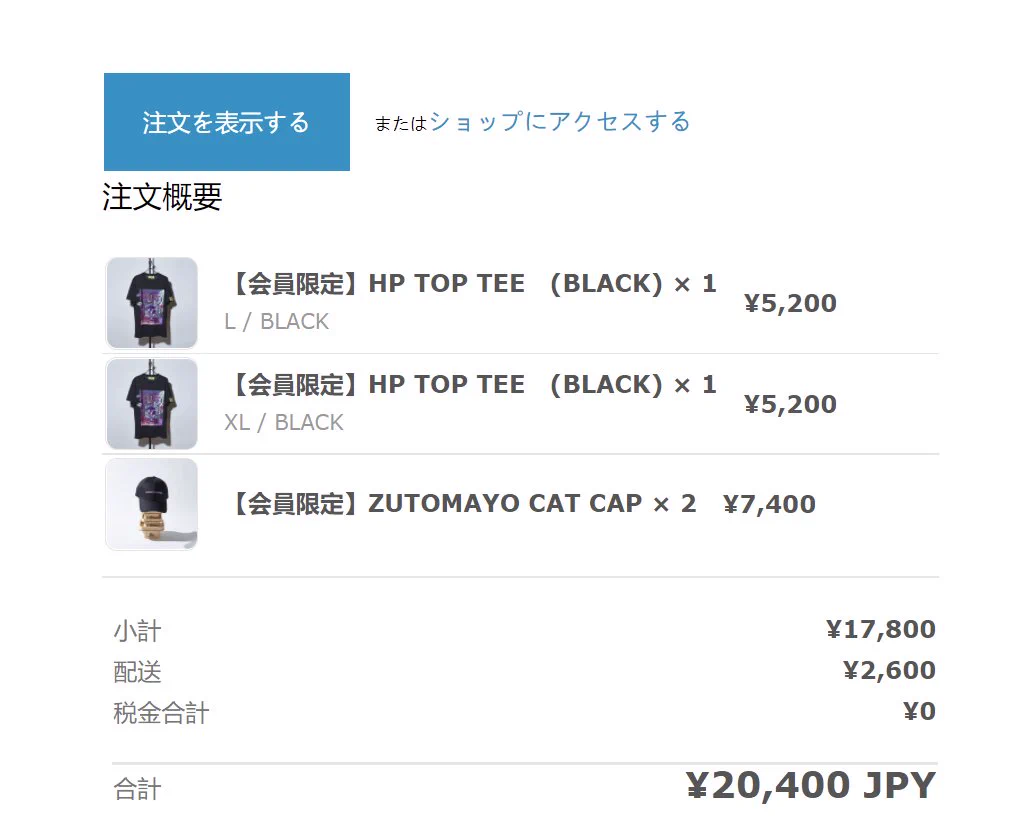This screenshot has width=1018, height=816.
Task: Select the XL / BLACK variant text
Action: [x=284, y=423]
